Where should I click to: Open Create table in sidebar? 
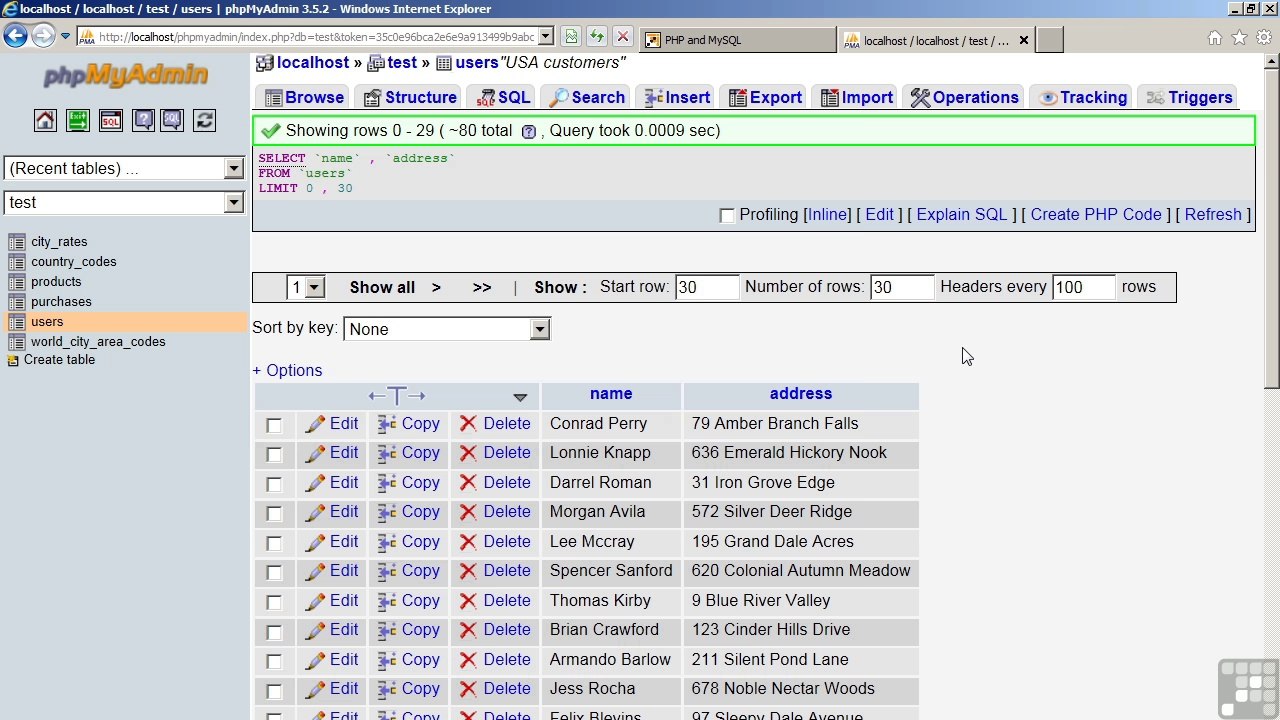[x=59, y=360]
